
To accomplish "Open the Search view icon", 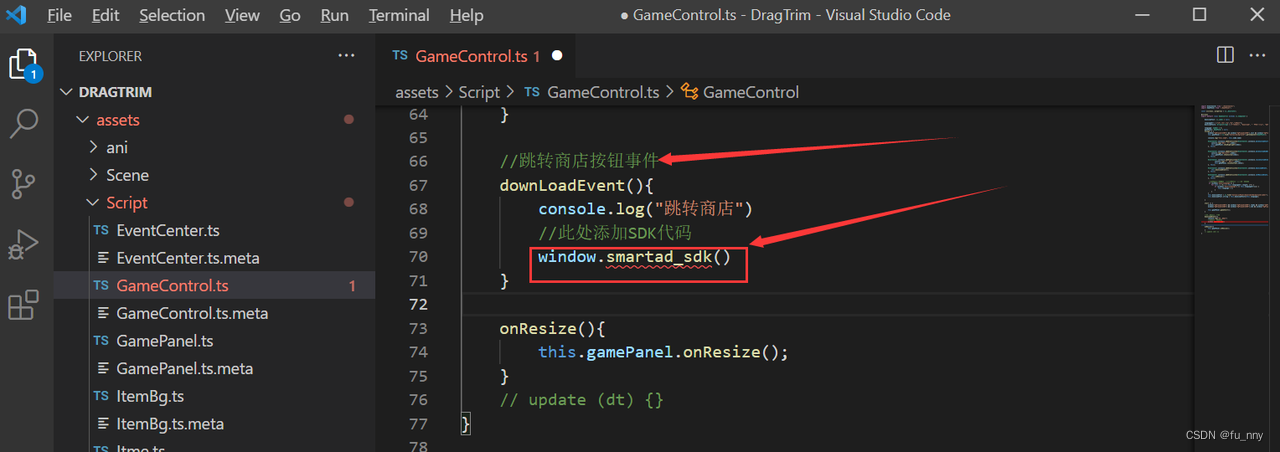I will coord(23,124).
